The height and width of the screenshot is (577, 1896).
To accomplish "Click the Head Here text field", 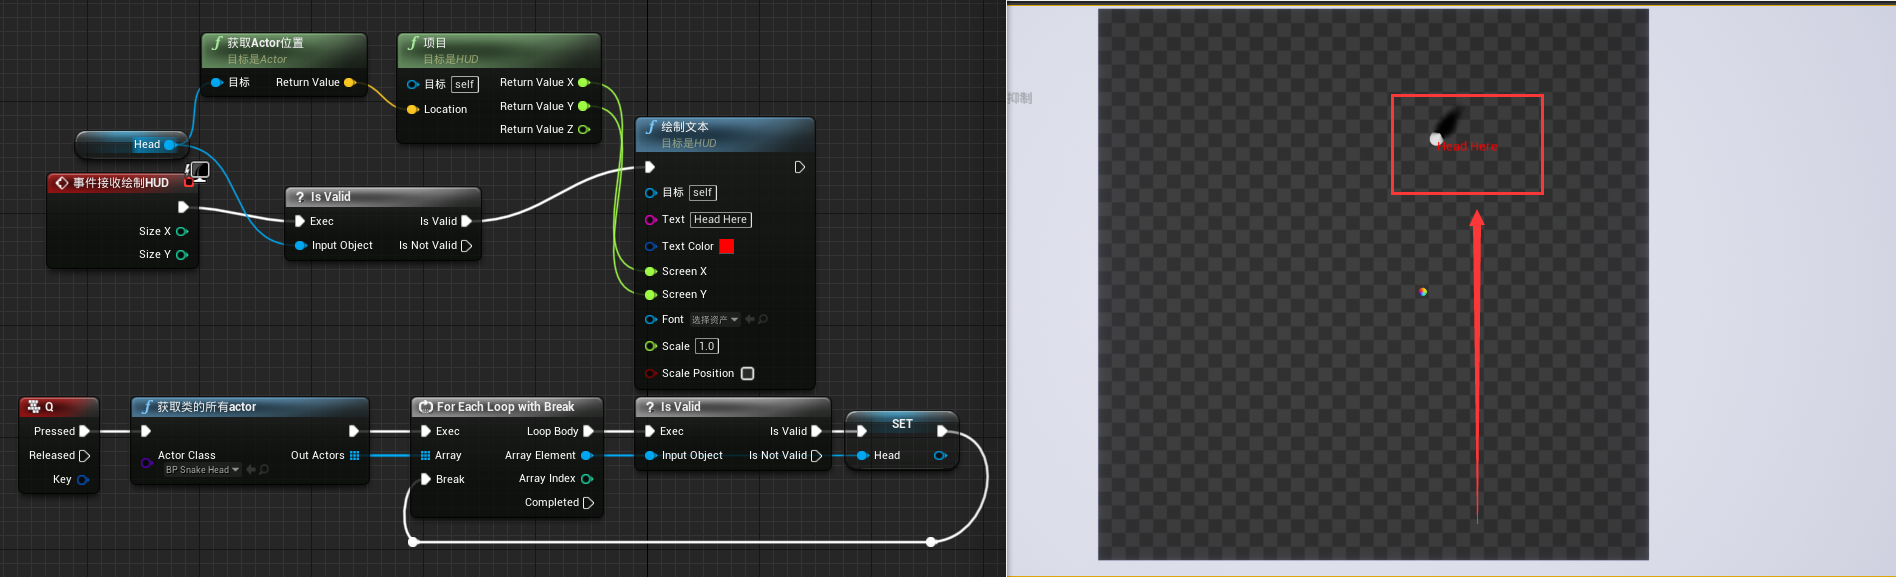I will (x=720, y=220).
